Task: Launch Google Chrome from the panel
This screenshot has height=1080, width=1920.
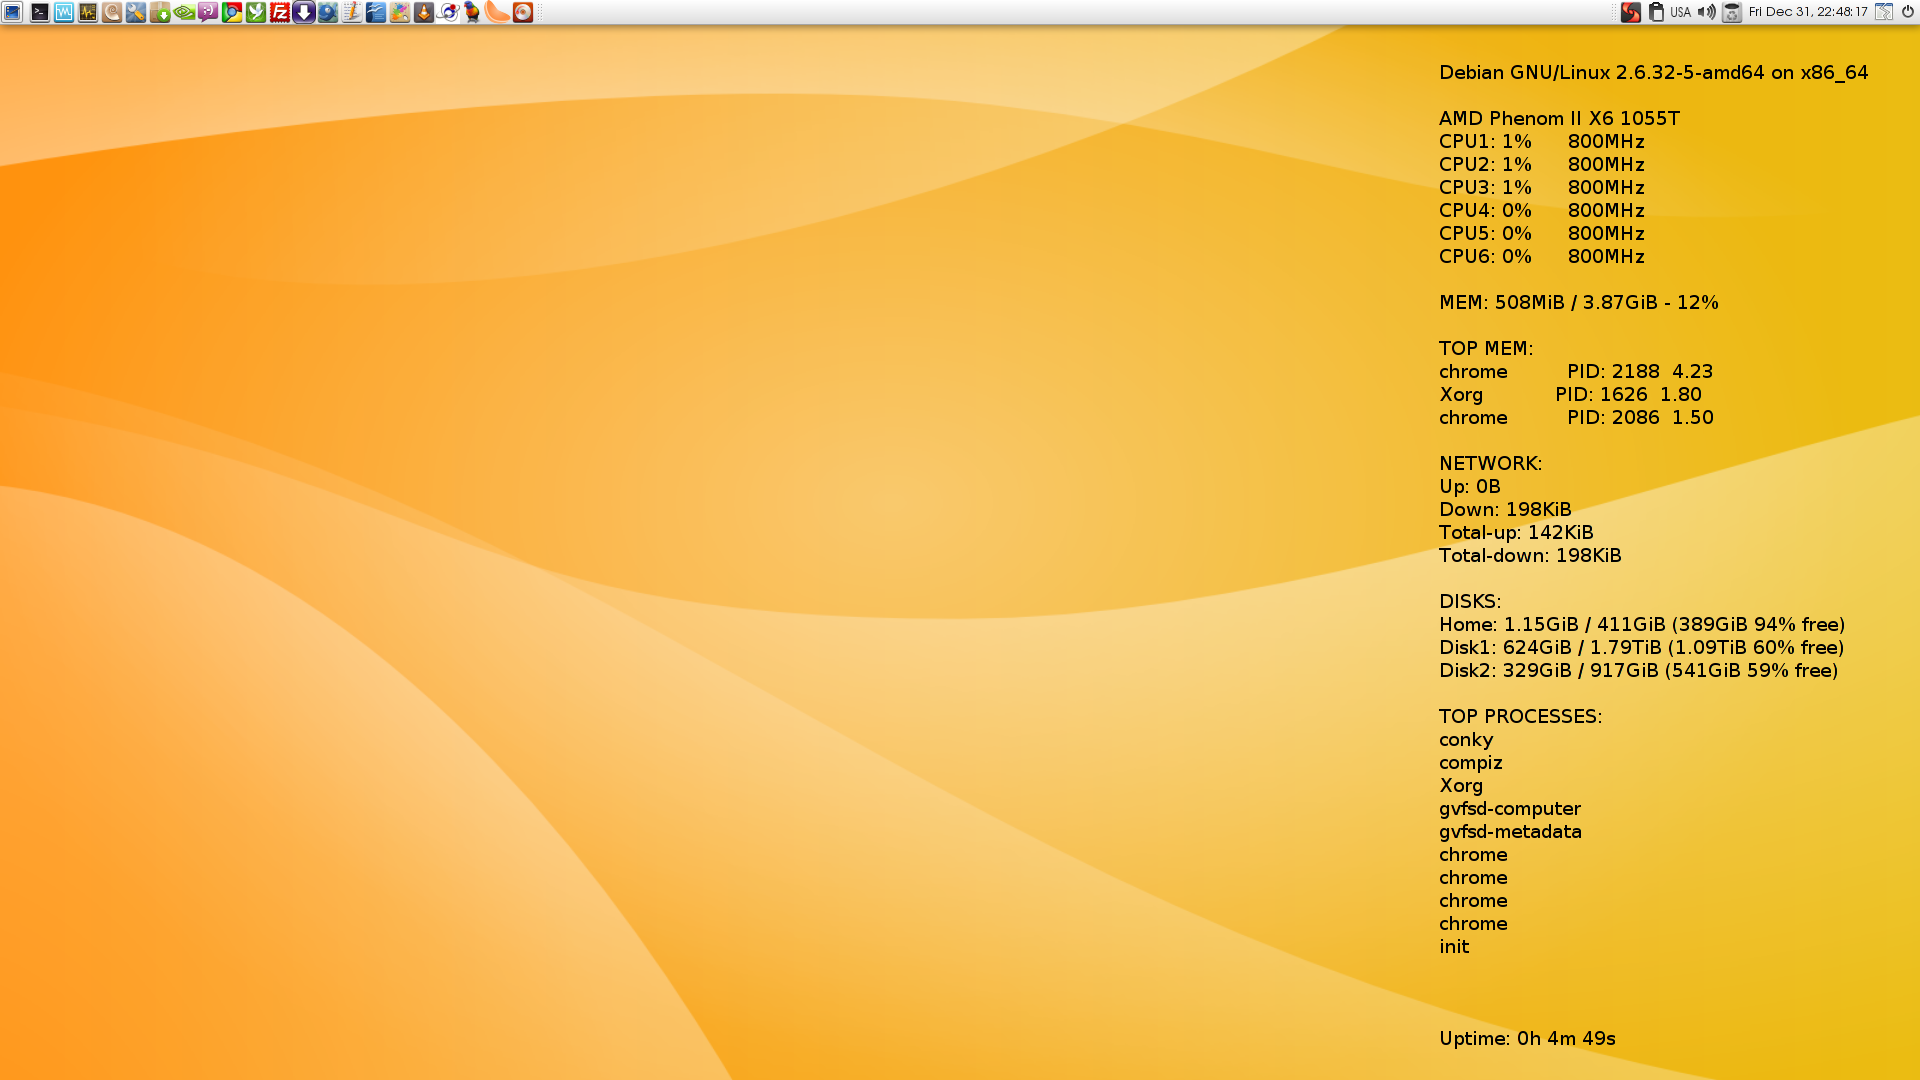Action: tap(232, 12)
